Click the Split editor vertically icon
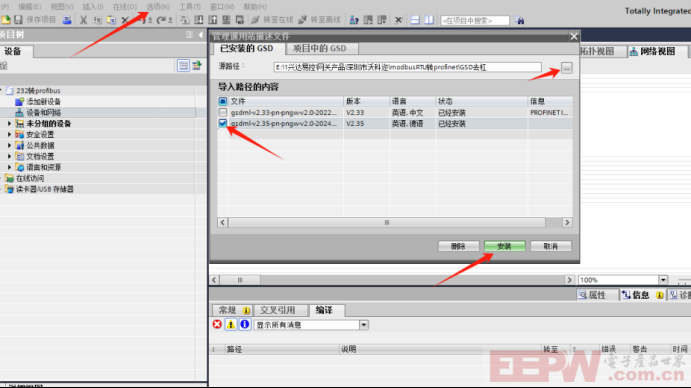The width and height of the screenshot is (691, 388). (428, 20)
